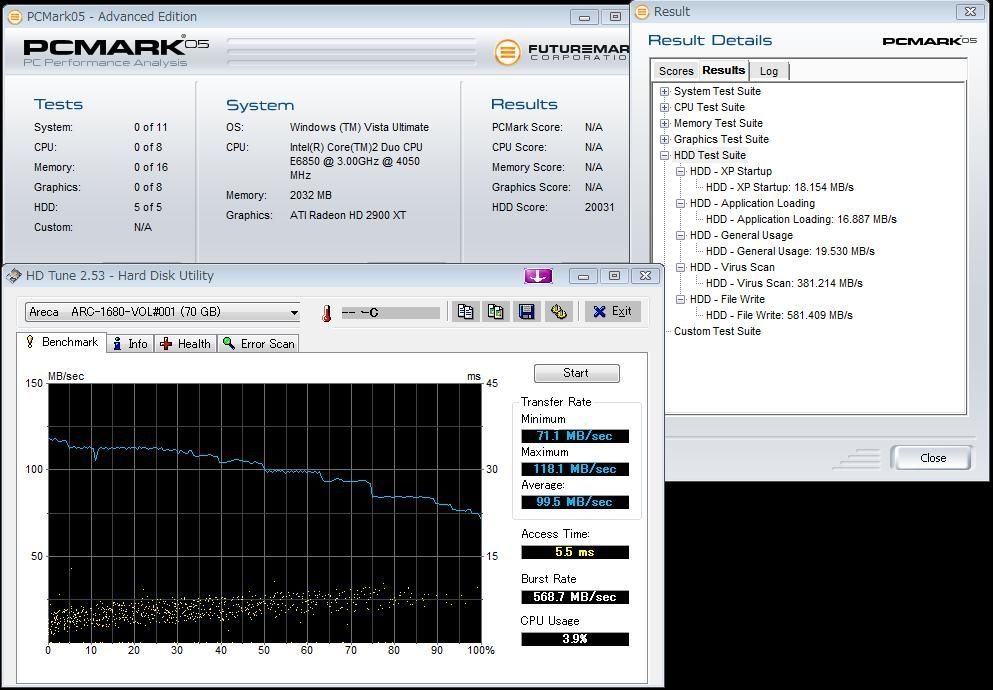Select 'HDD - Virus Scan: 381.214 MB/s' row

pos(784,284)
